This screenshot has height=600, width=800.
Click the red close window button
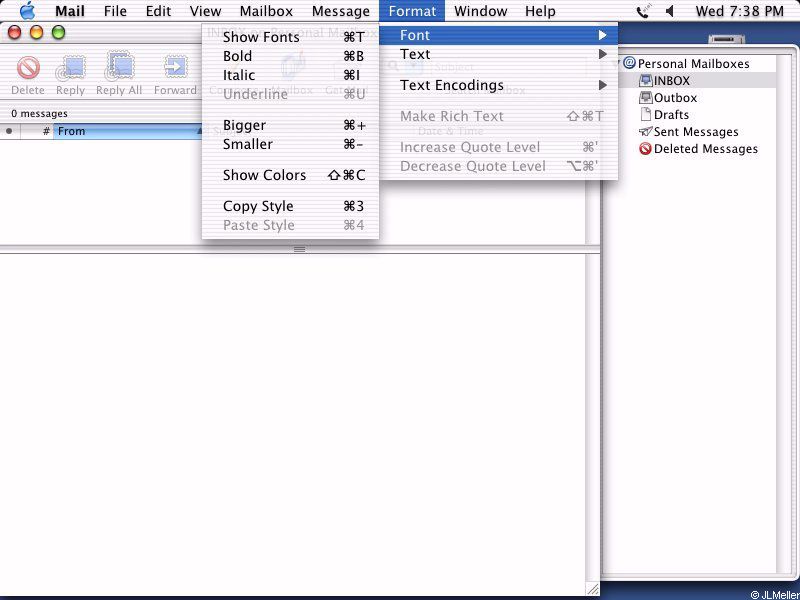coord(14,33)
